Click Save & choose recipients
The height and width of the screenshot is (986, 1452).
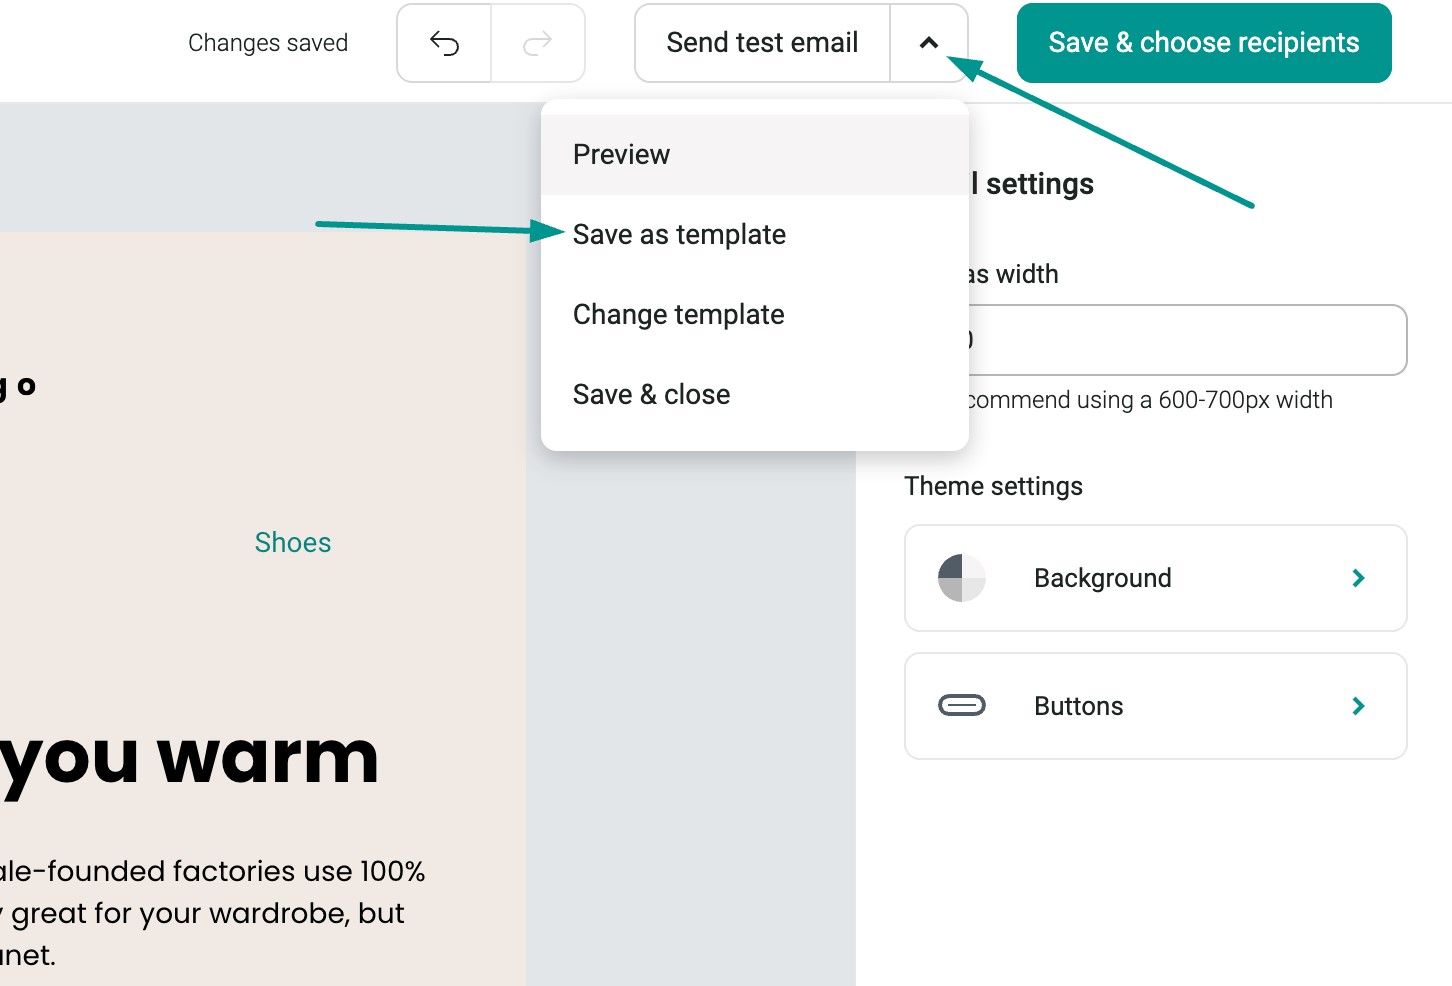1203,42
